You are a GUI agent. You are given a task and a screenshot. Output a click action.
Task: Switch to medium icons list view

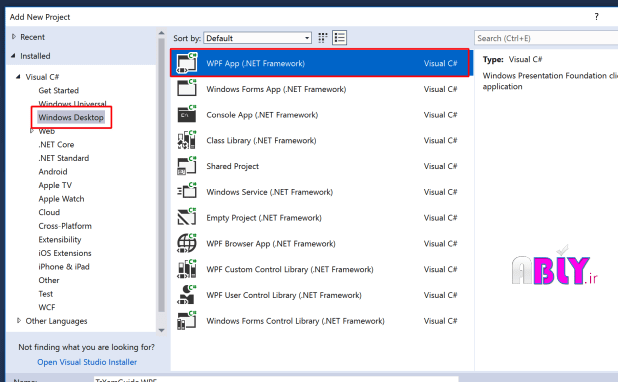[339, 38]
